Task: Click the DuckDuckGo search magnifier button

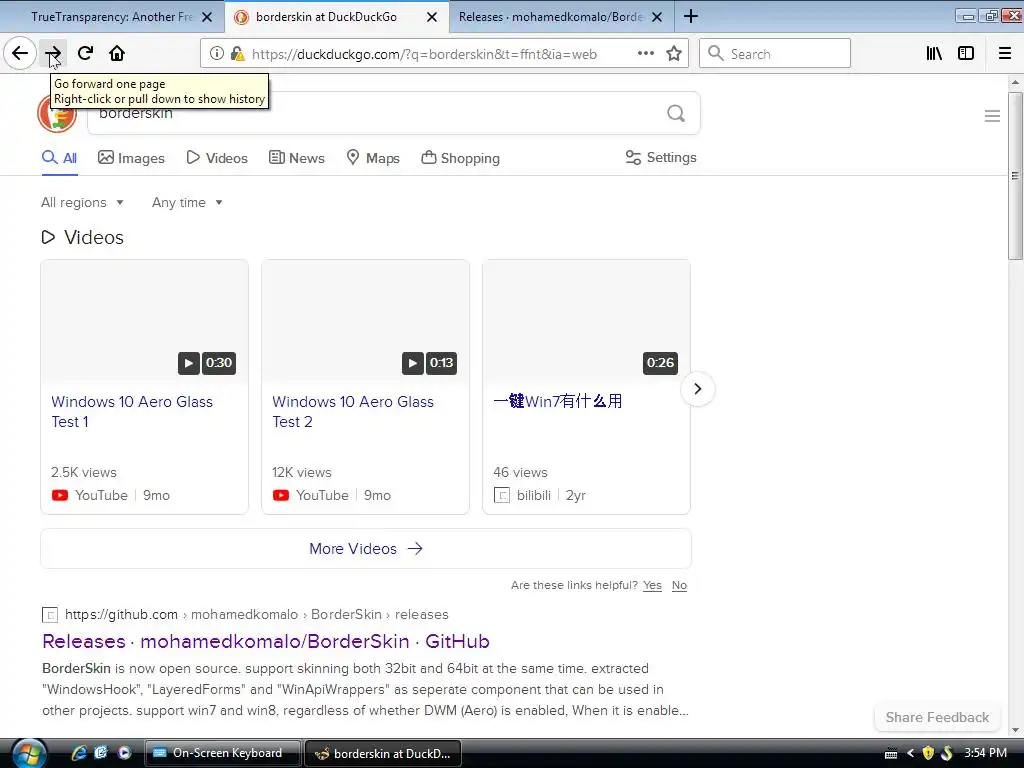Action: click(676, 114)
